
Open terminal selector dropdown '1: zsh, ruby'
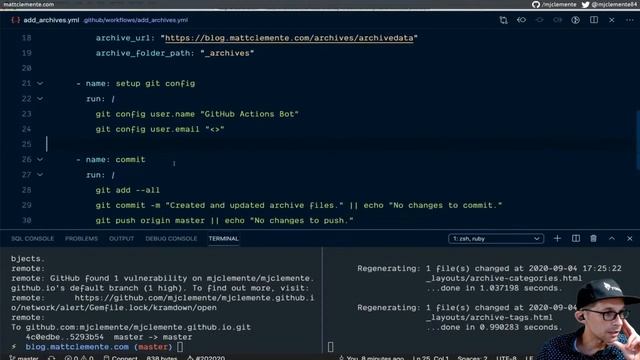click(496, 238)
